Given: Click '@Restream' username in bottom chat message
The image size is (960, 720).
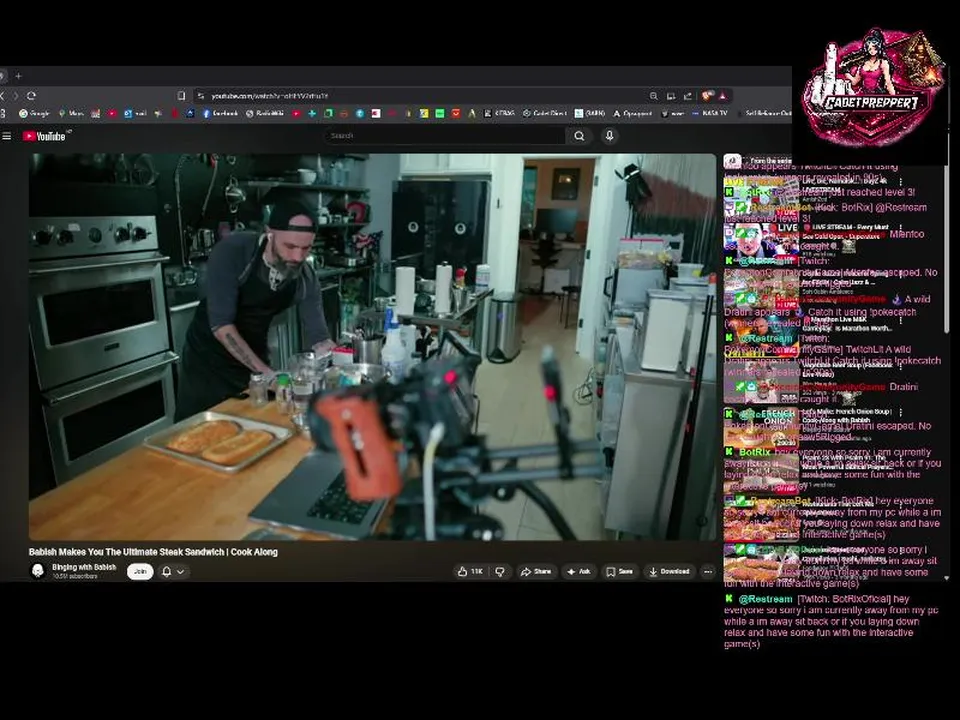Looking at the screenshot, I should point(765,599).
